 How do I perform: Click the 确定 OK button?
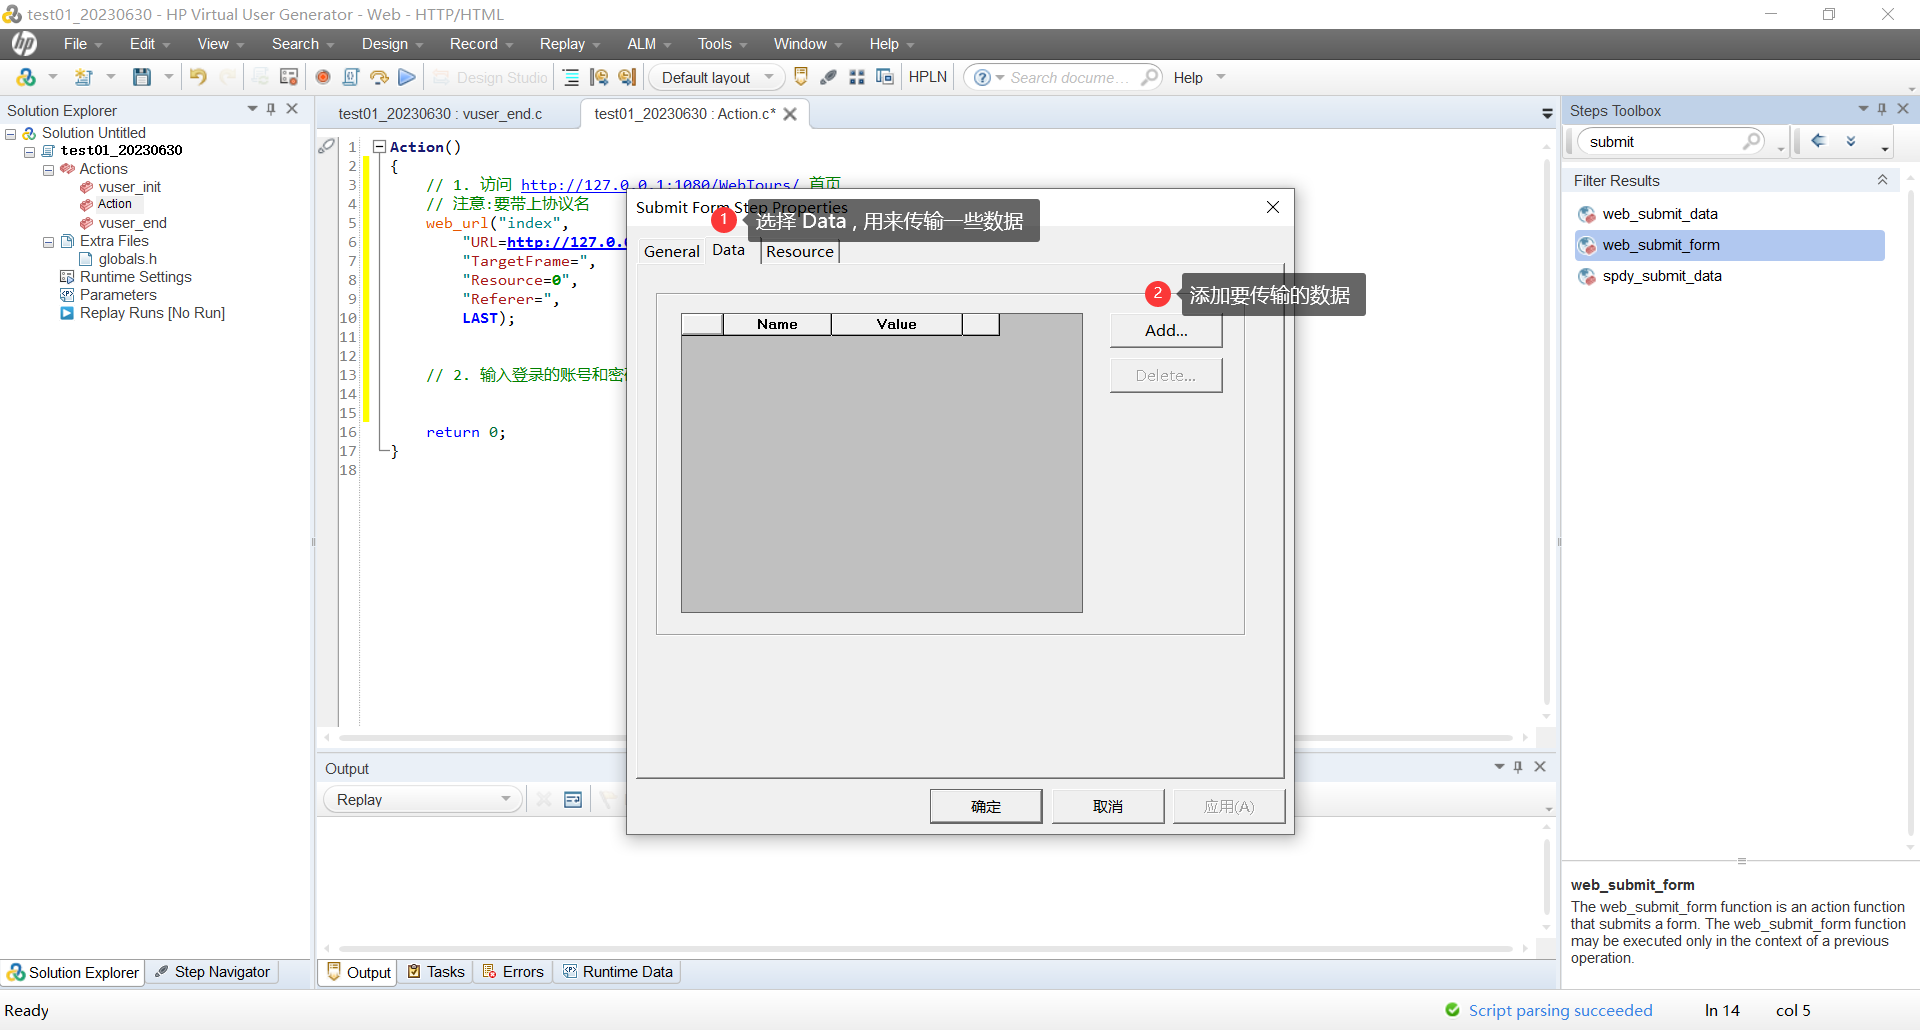tap(986, 806)
